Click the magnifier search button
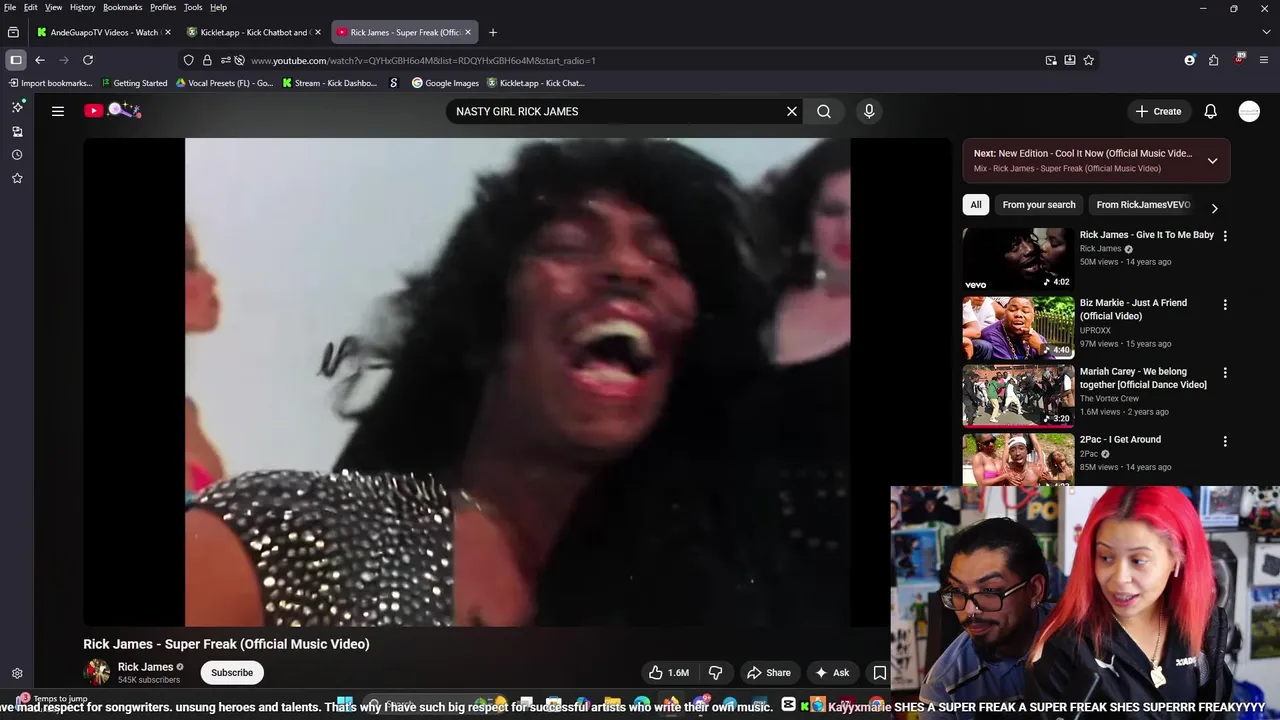 point(824,111)
